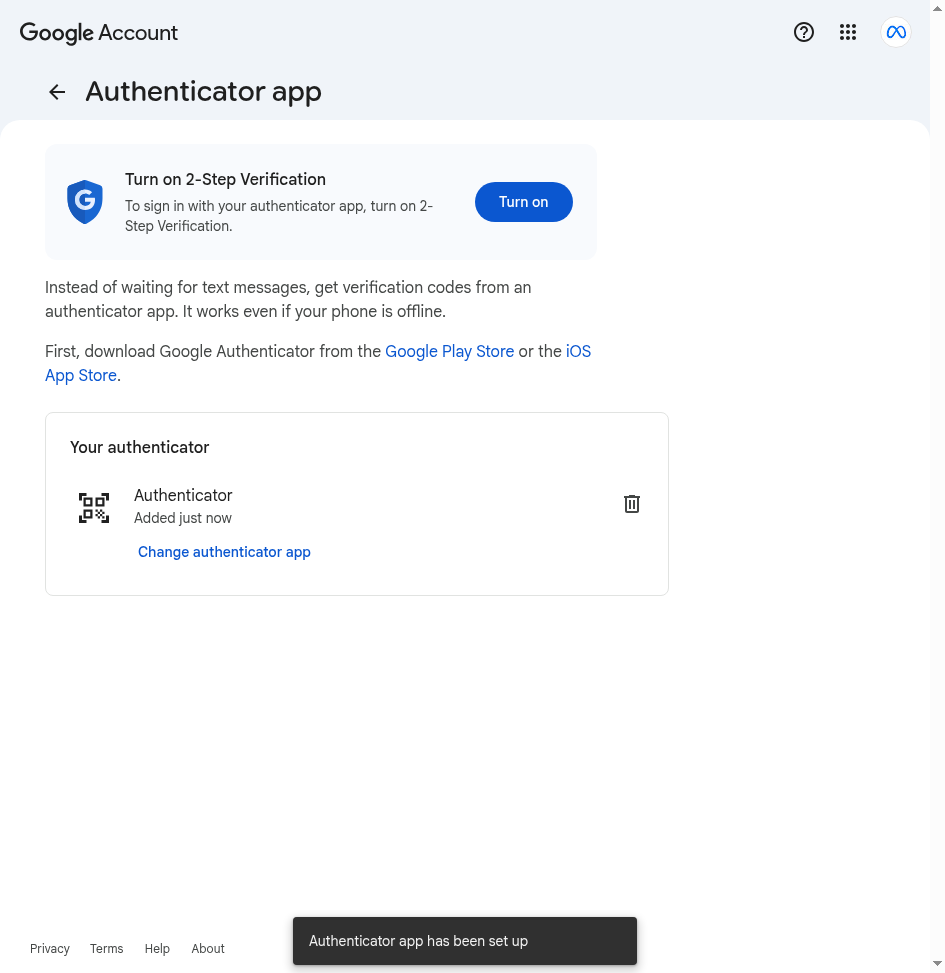This screenshot has height=973, width=945.
Task: Click the Authenticator entry name
Action: pyautogui.click(x=183, y=495)
